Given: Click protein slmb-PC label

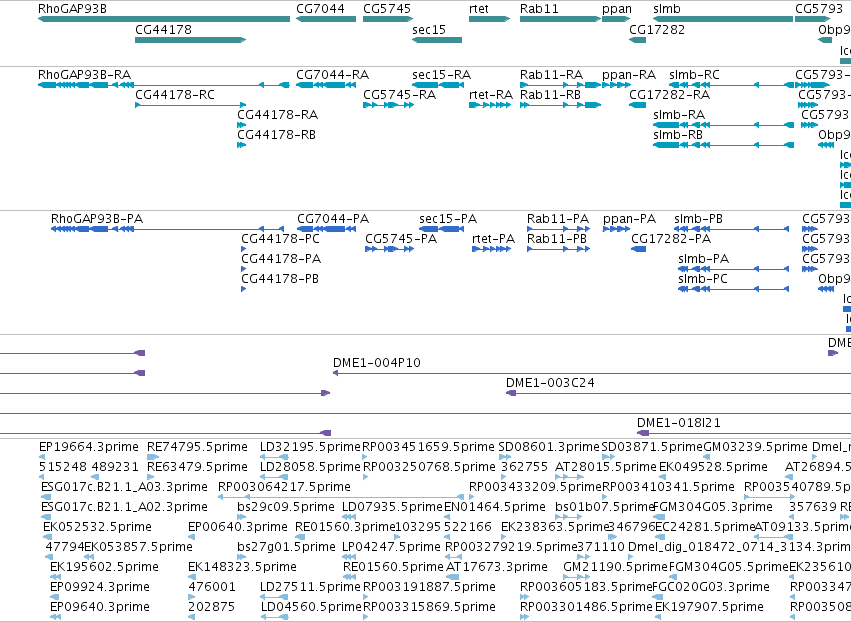Looking at the screenshot, I should (703, 279).
